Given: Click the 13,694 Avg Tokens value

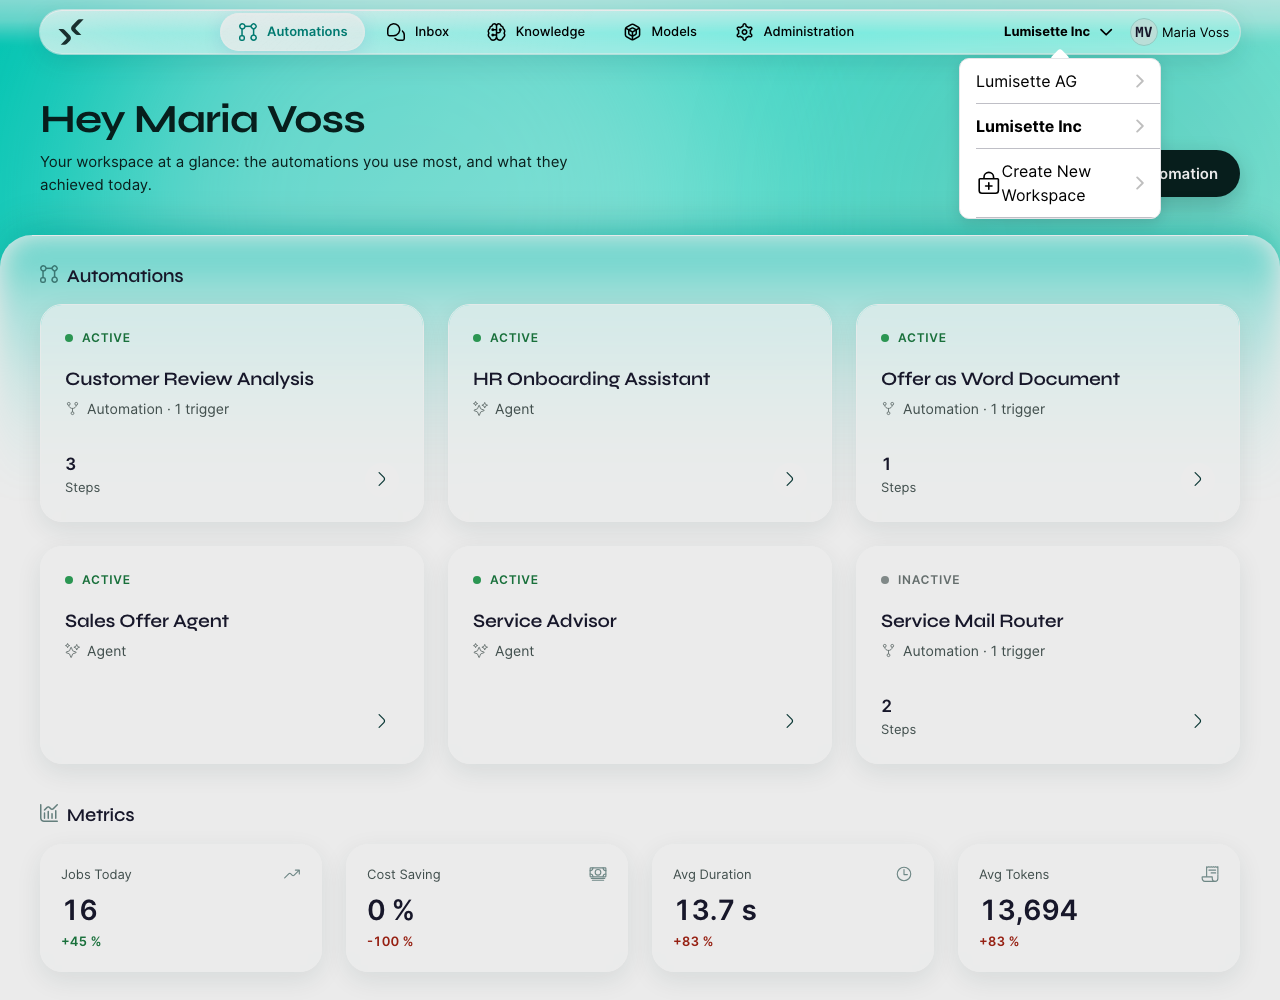Looking at the screenshot, I should tap(1029, 910).
